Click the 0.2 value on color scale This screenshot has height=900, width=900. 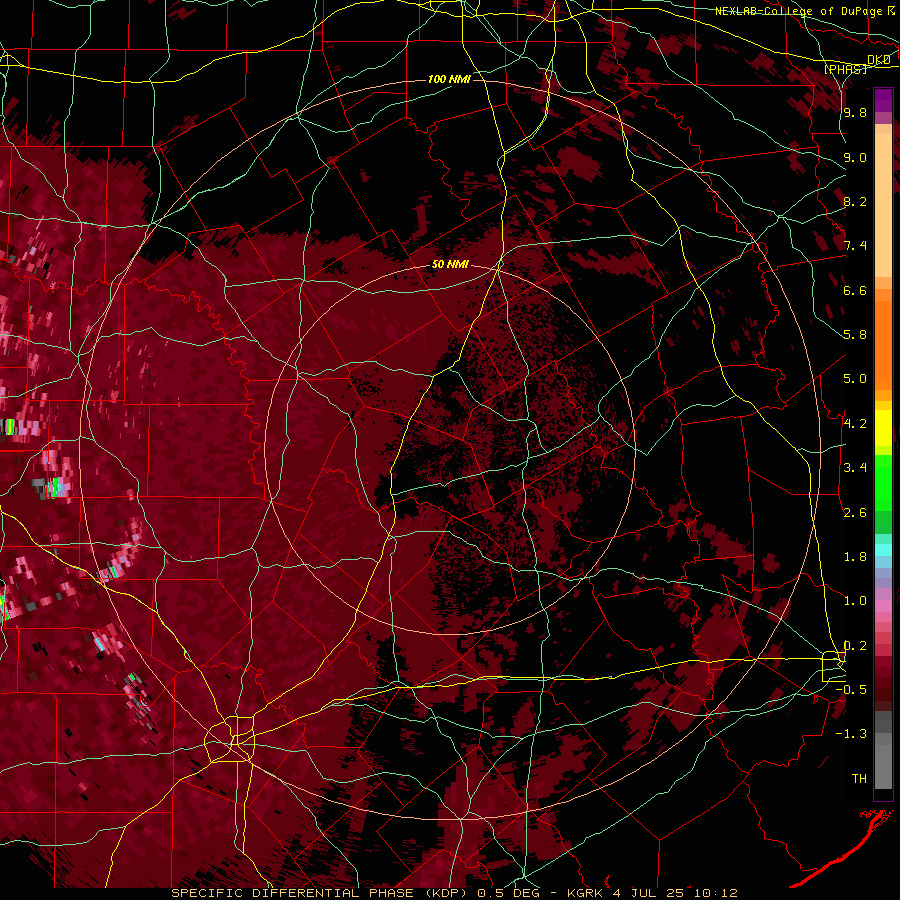(855, 646)
